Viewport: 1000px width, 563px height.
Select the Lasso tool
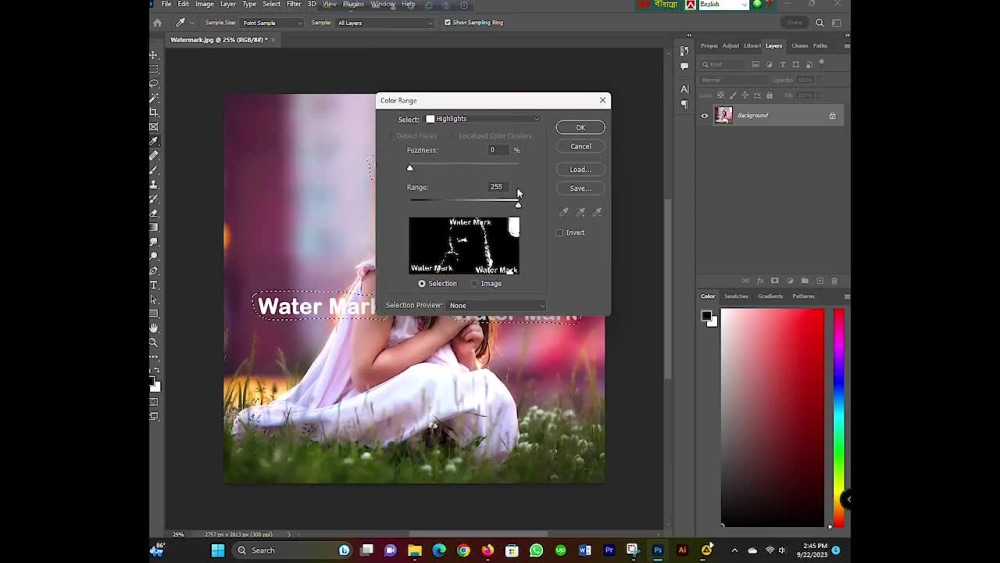pos(154,84)
